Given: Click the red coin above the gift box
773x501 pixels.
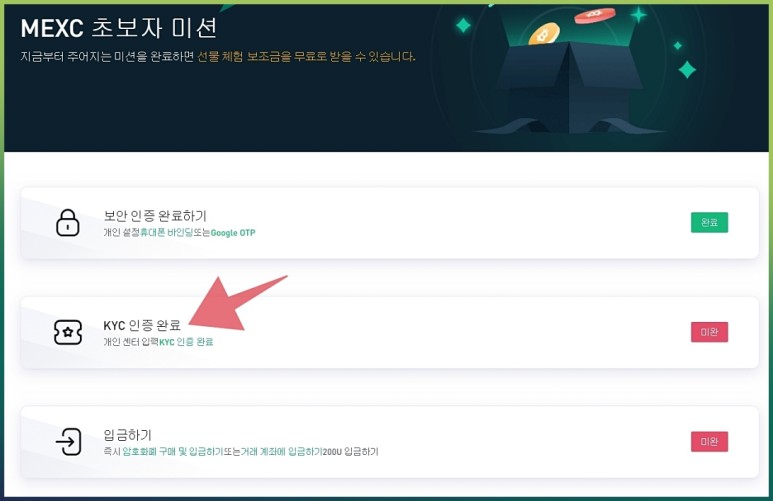Looking at the screenshot, I should click(x=595, y=16).
